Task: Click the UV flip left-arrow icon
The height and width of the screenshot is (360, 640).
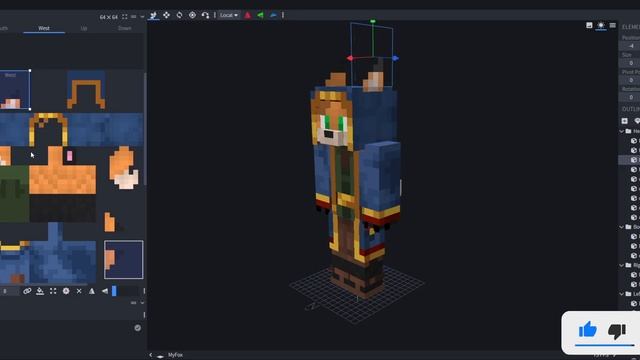Action: pyautogui.click(x=105, y=291)
